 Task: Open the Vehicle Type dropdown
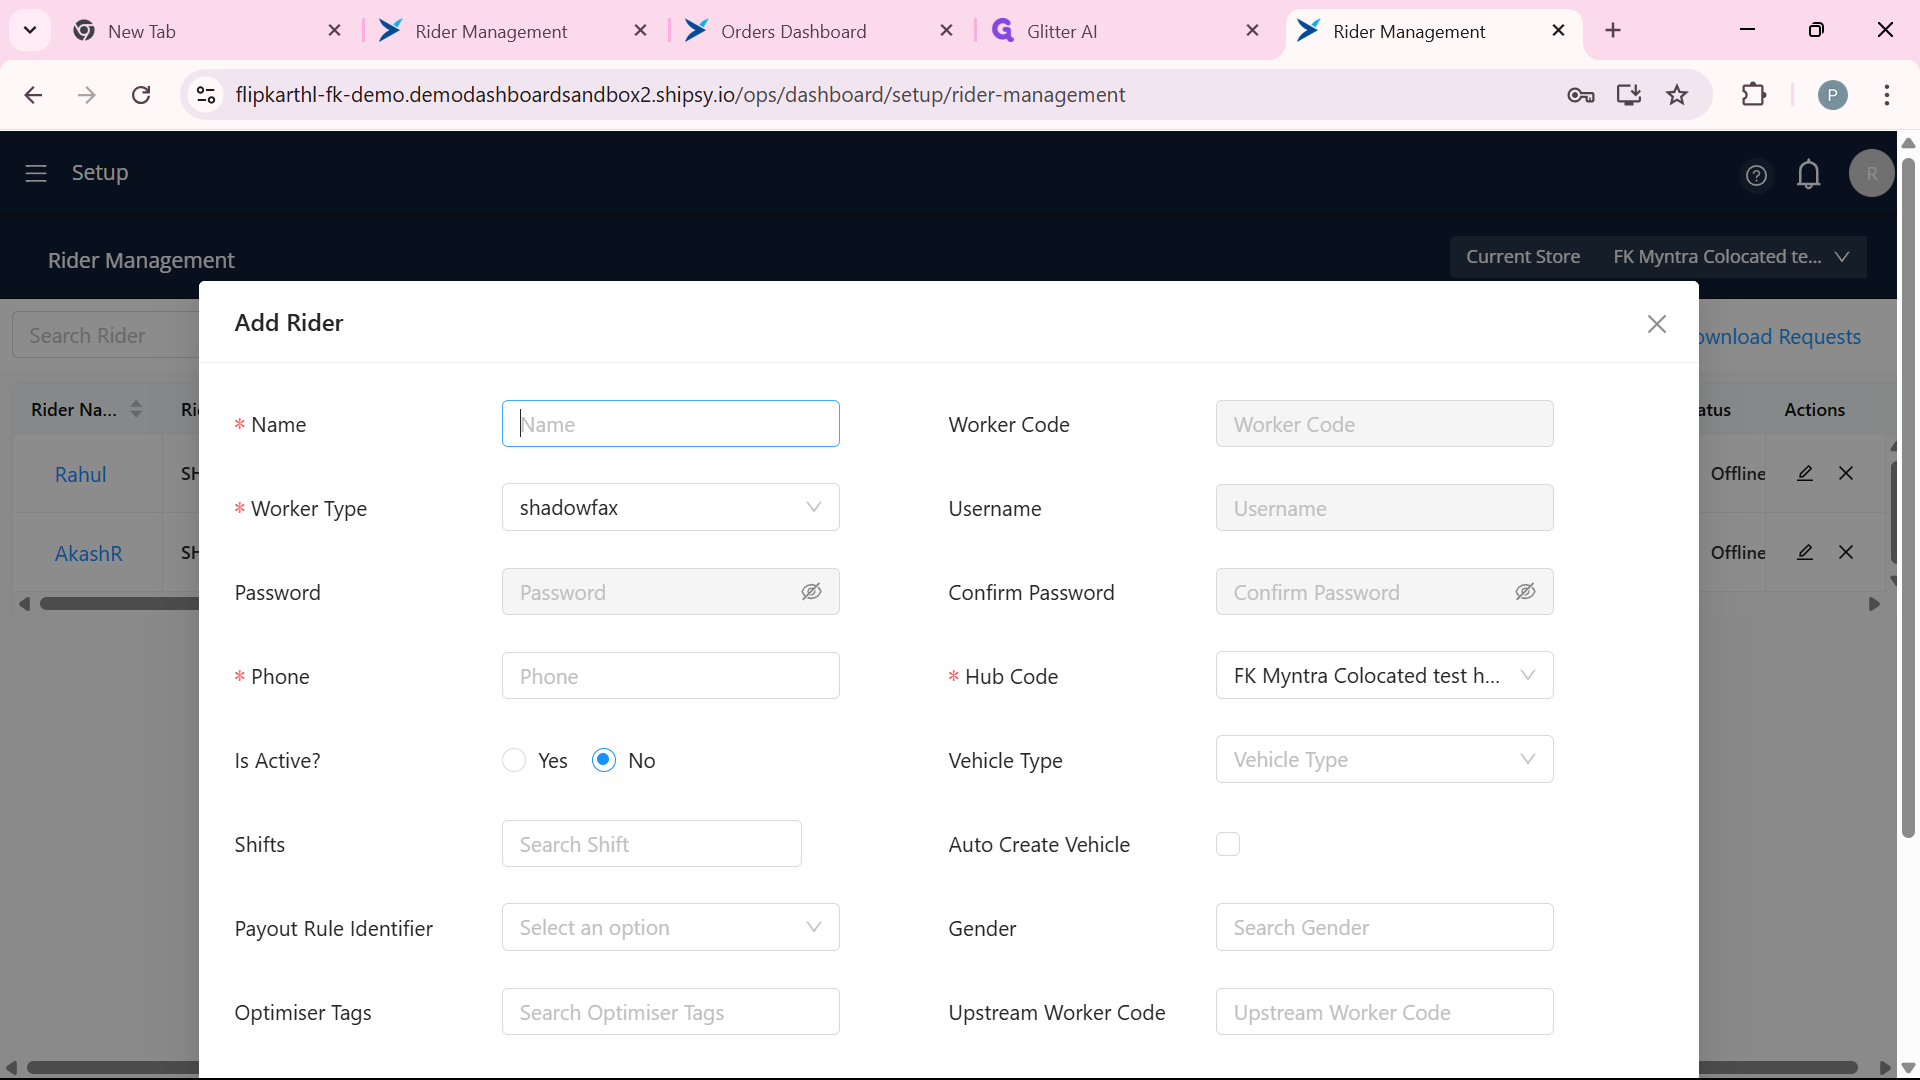coord(1385,760)
